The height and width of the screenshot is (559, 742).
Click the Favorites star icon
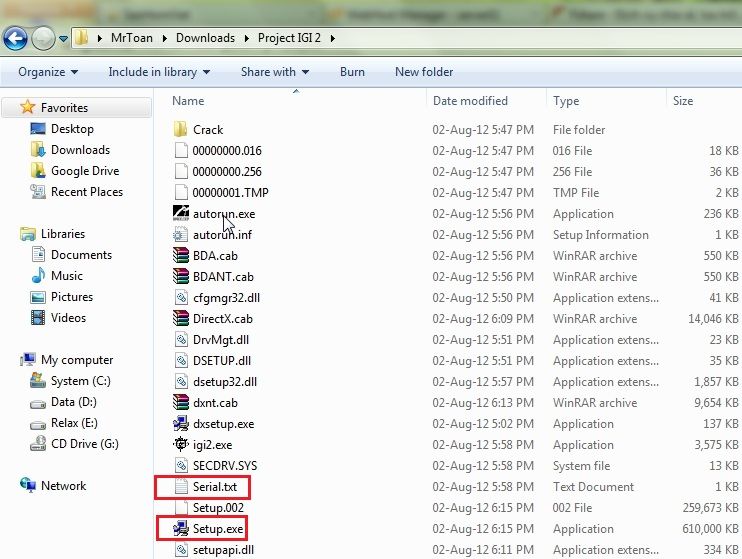27,107
